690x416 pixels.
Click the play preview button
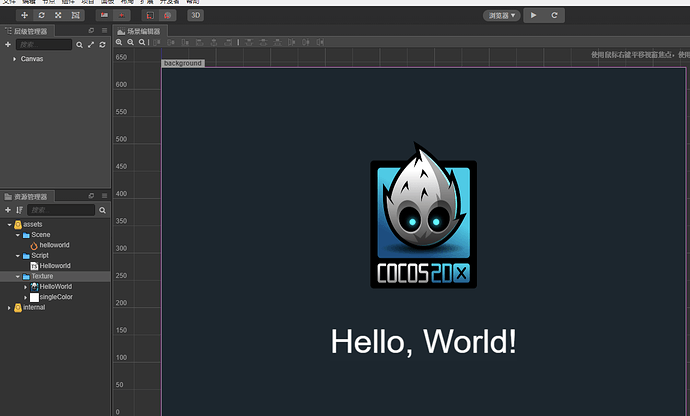click(x=533, y=15)
